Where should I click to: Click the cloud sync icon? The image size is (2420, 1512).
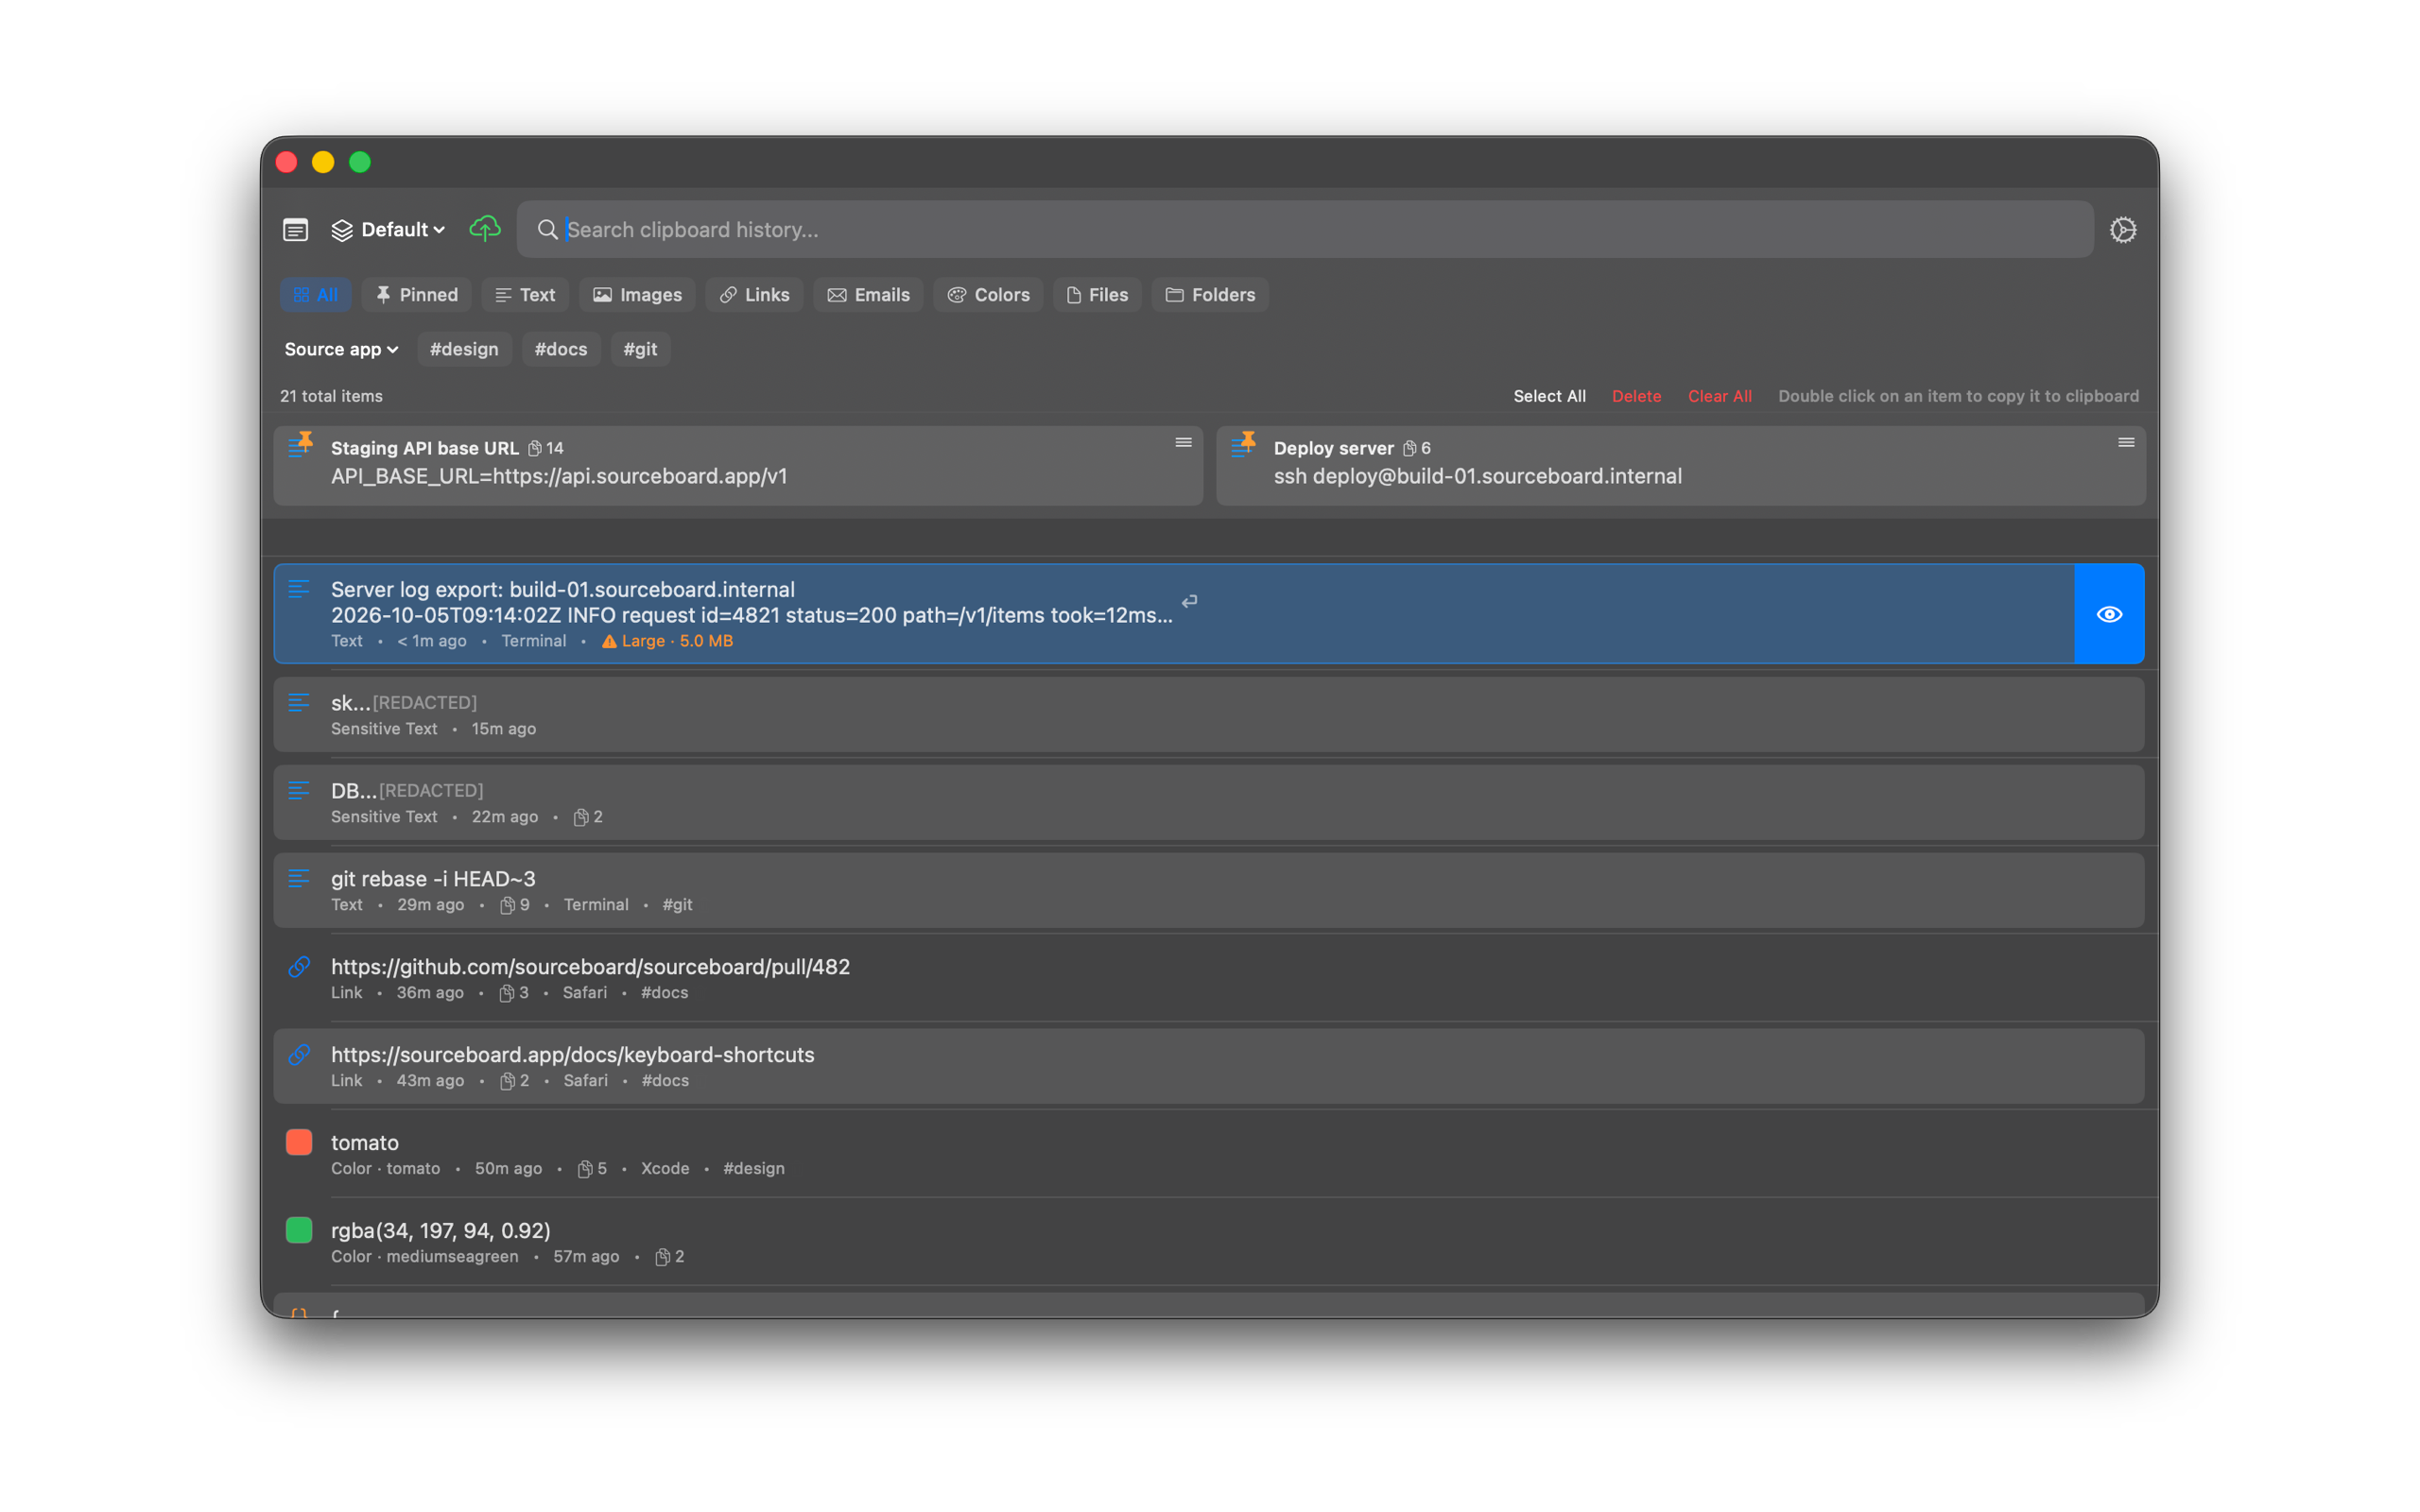click(x=485, y=229)
